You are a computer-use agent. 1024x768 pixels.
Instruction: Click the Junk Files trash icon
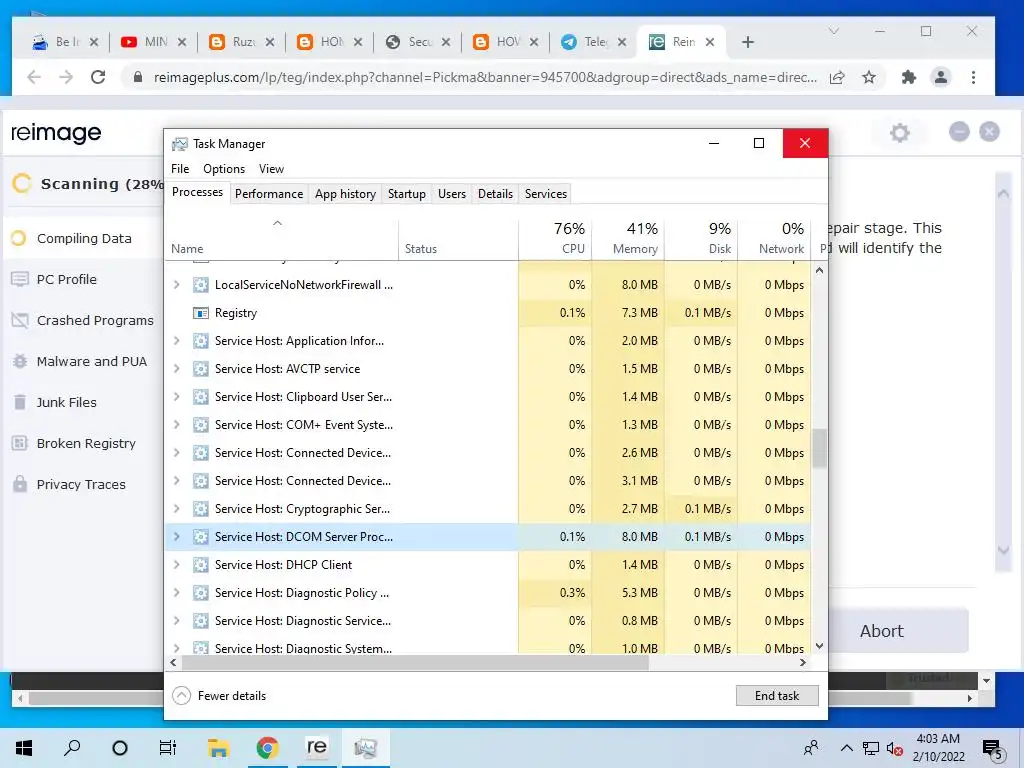point(20,402)
